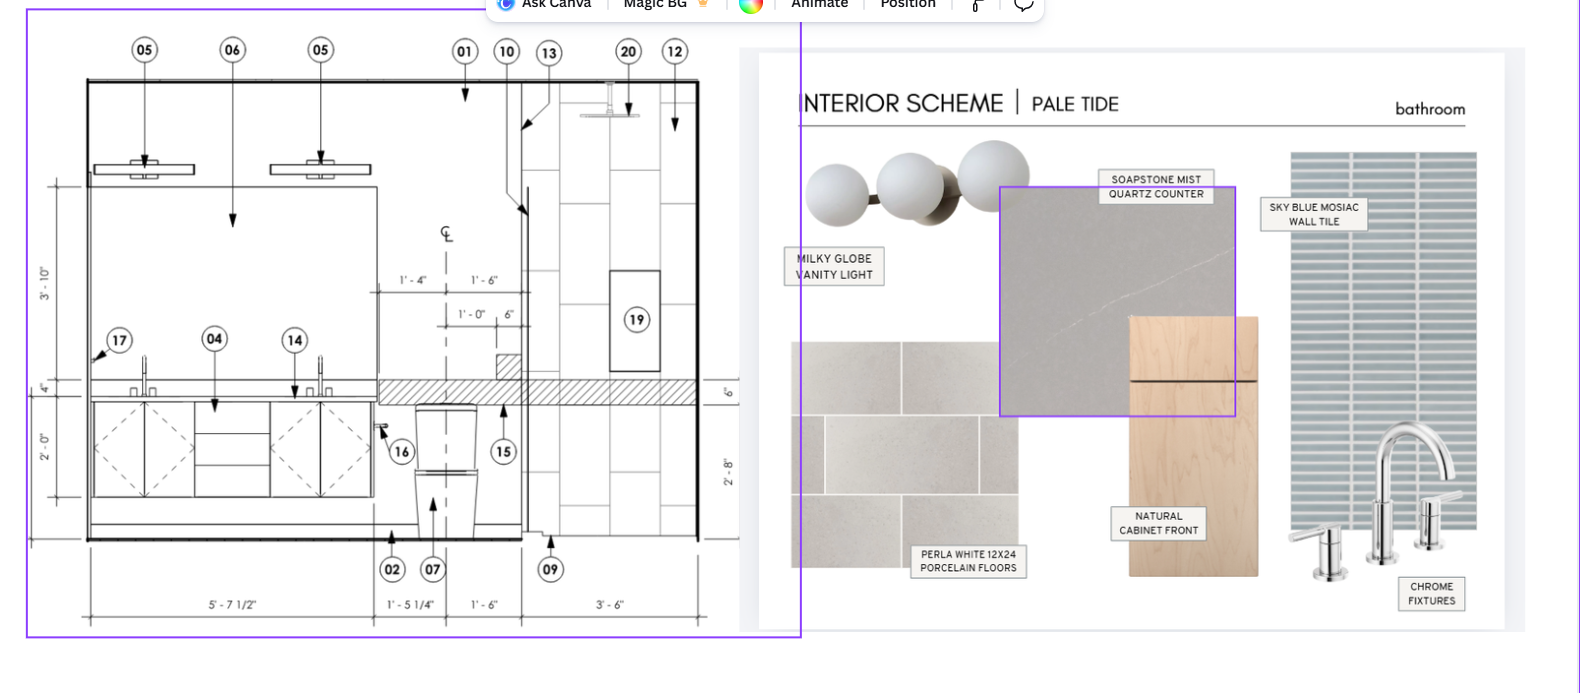This screenshot has width=1580, height=693.
Task: Select the CHROME FIXTURES label
Action: [1431, 594]
